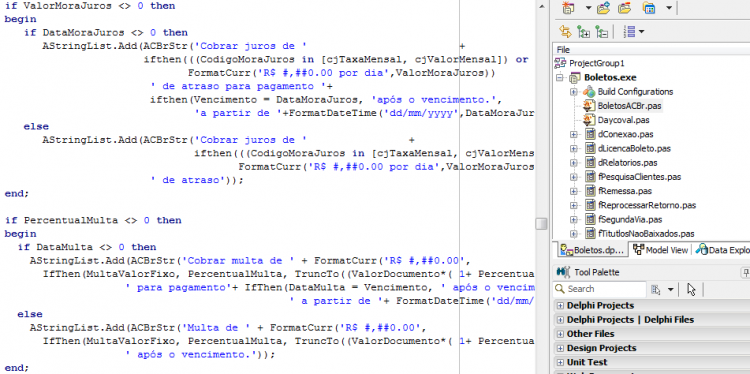Click the Add Existing Project folder icon
750x374 pixels.
click(604, 7)
